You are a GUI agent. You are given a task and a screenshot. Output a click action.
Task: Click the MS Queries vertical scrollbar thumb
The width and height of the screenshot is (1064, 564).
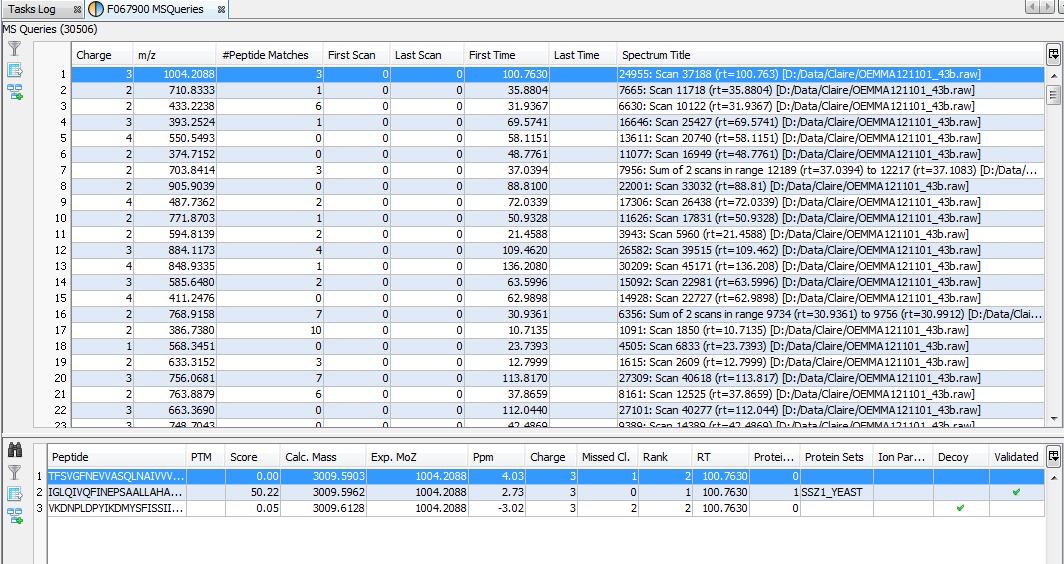click(x=1053, y=95)
